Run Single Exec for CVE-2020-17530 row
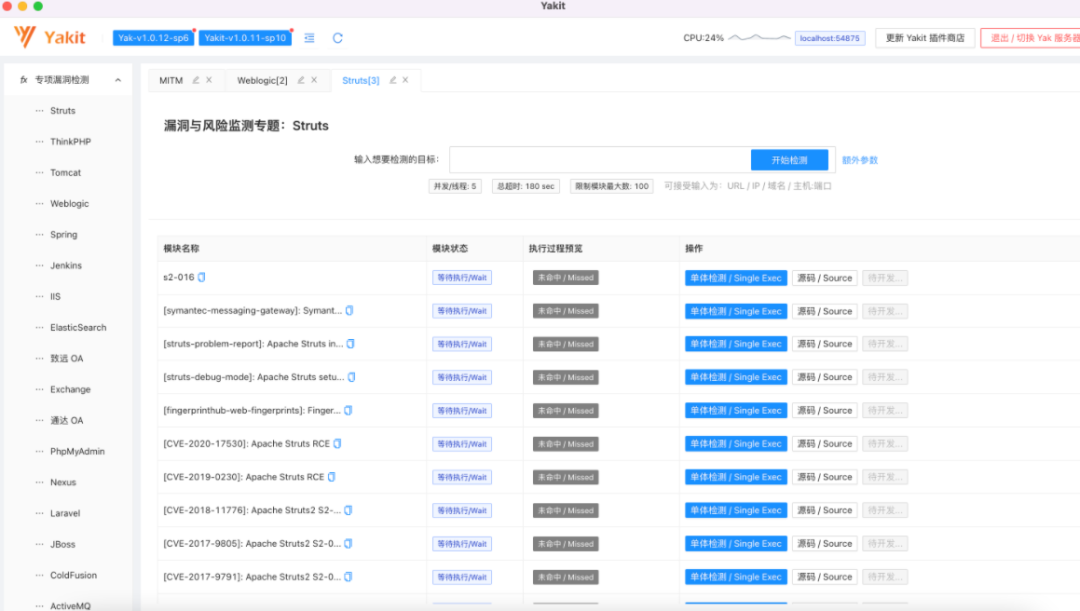The height and width of the screenshot is (611, 1080). coord(736,444)
